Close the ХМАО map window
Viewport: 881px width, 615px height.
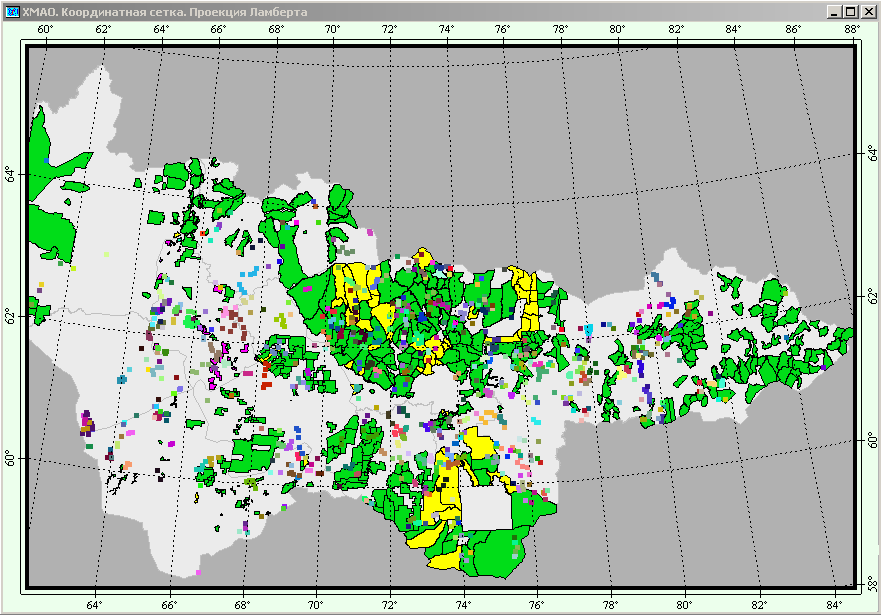click(x=868, y=12)
